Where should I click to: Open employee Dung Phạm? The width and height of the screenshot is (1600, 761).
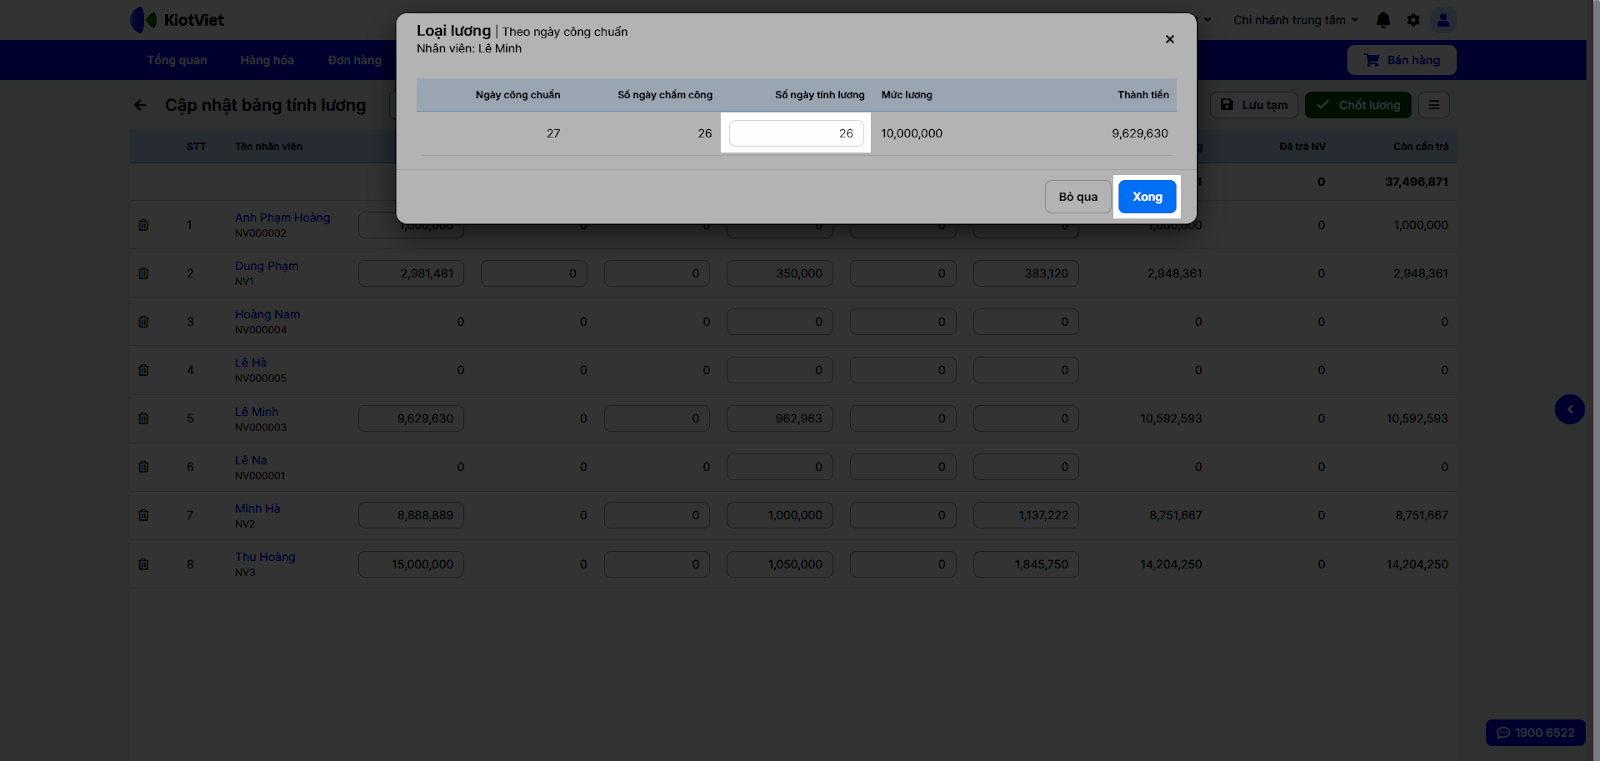(266, 266)
